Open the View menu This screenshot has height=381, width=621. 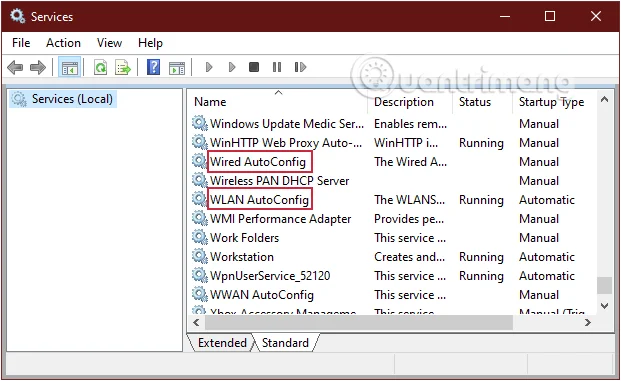point(109,43)
